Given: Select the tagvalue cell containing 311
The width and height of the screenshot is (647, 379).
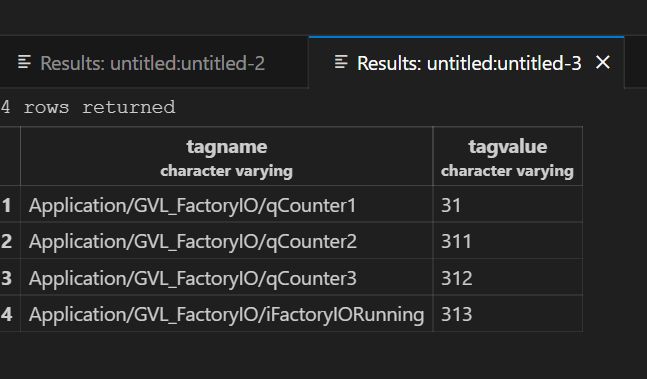Looking at the screenshot, I should point(508,241).
